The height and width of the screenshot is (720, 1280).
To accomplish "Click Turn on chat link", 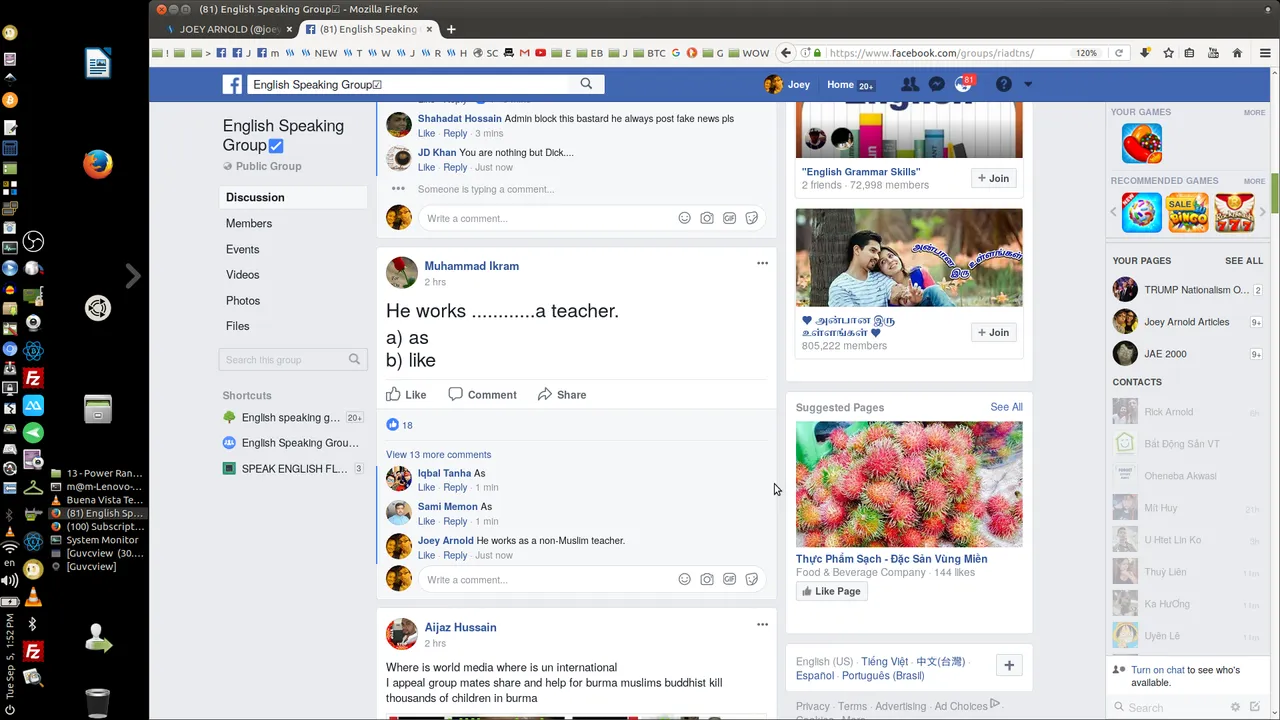I will [x=1158, y=670].
